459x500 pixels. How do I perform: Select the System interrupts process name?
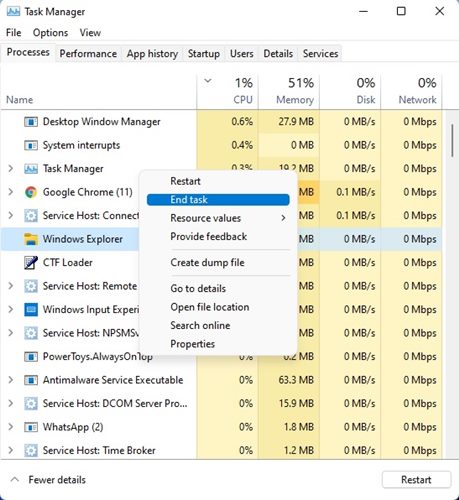click(x=81, y=145)
